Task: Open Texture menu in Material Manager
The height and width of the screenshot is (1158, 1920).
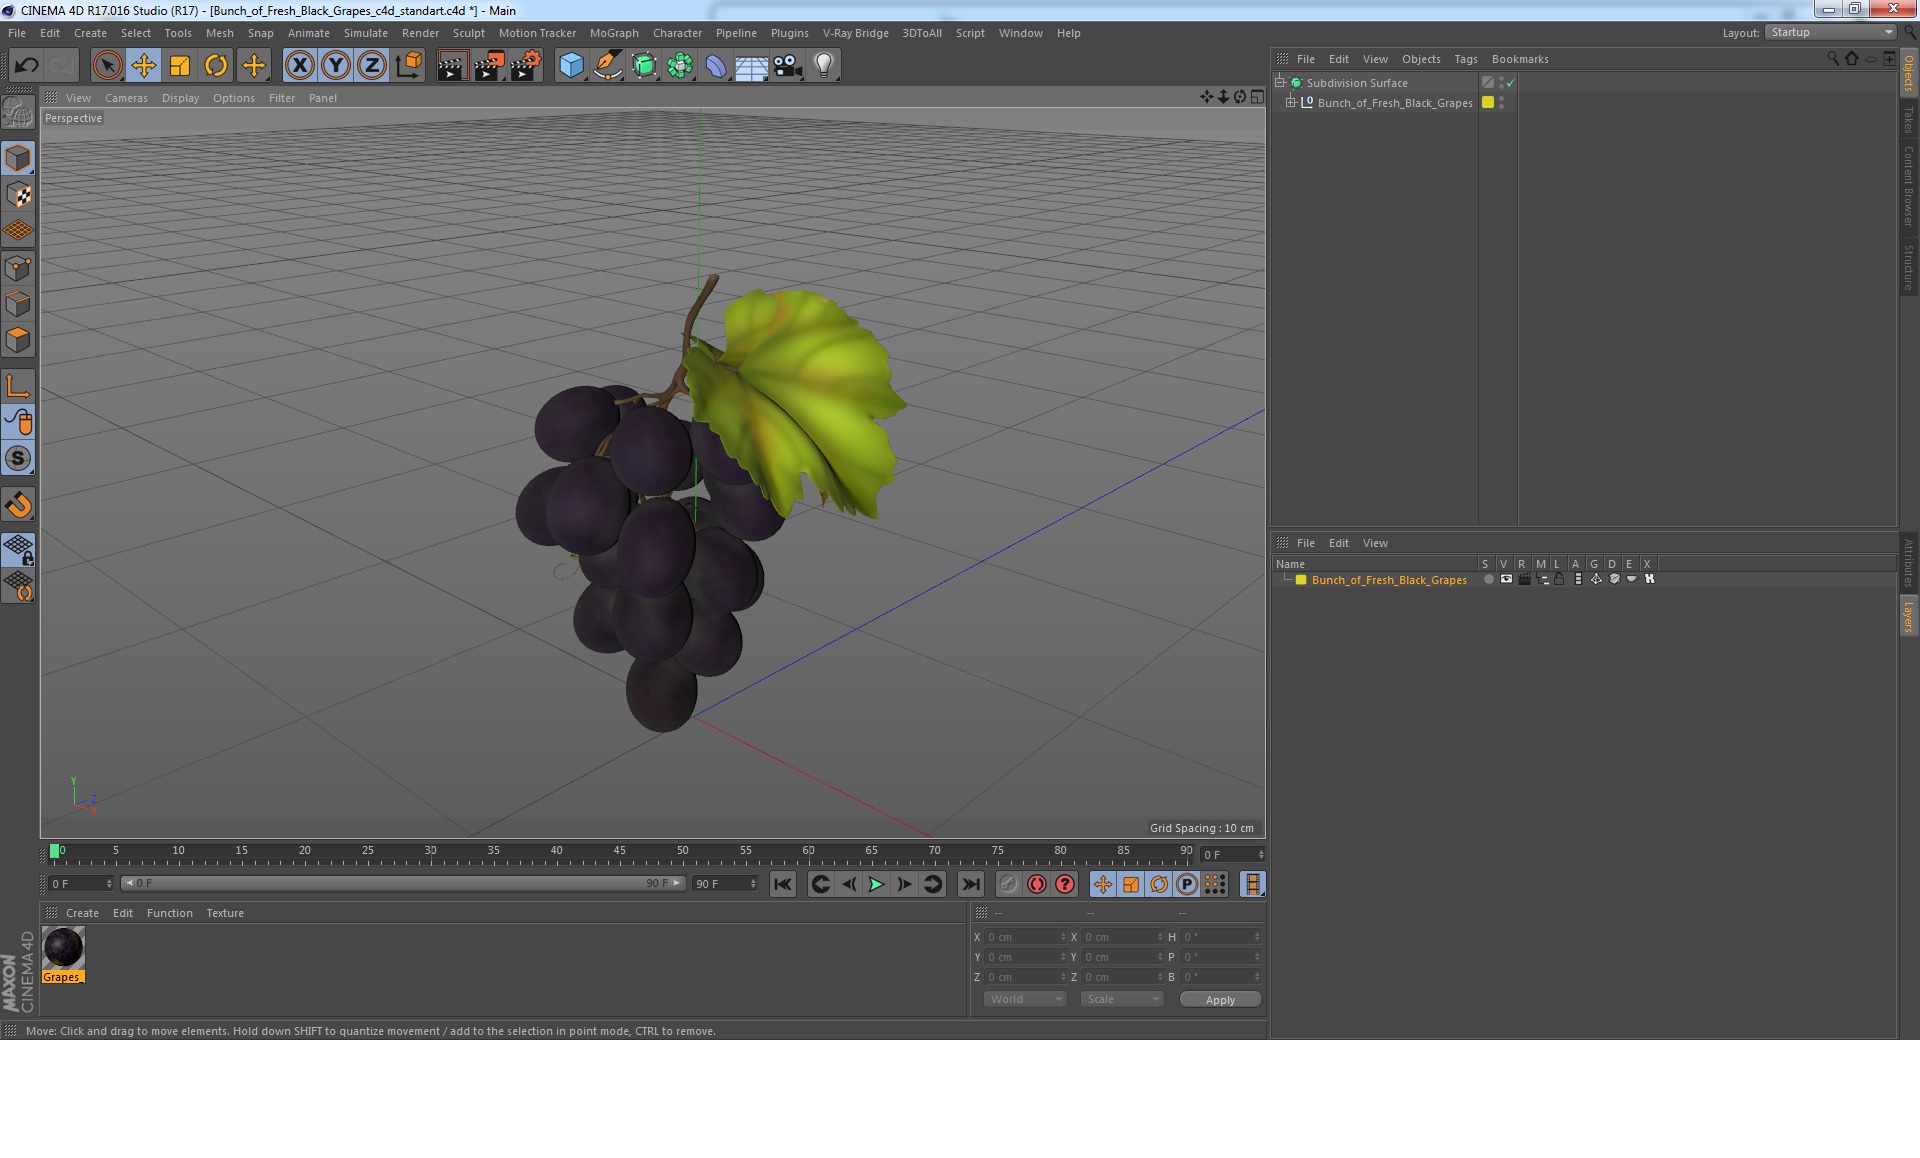Action: click(225, 913)
